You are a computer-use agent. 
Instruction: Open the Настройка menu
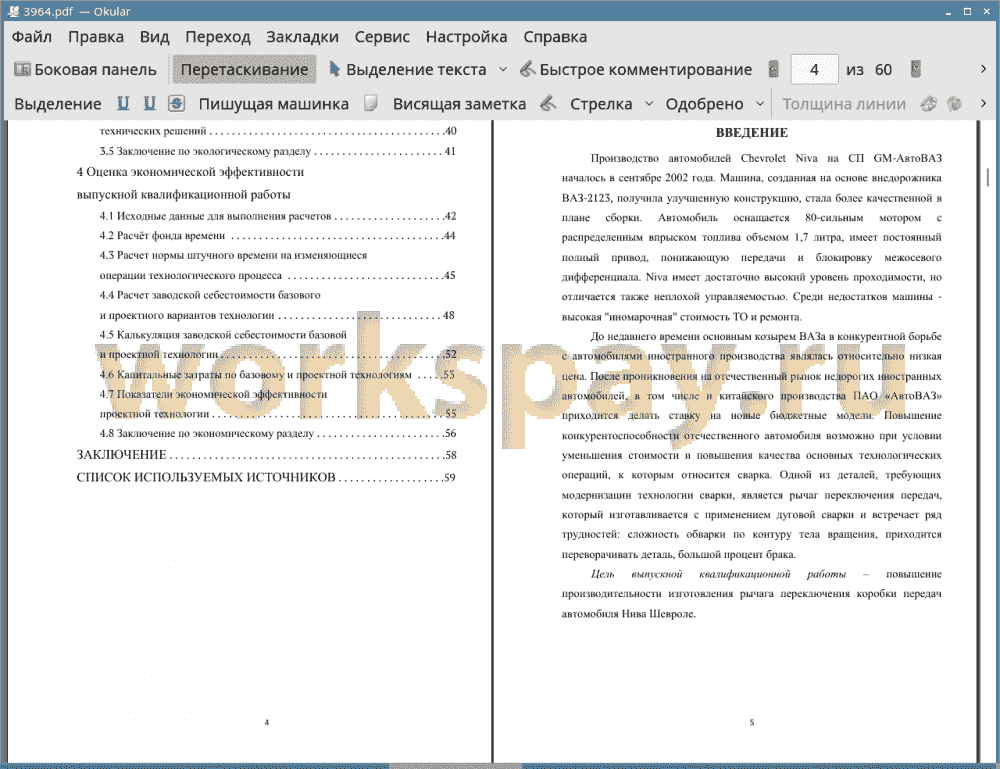(466, 37)
